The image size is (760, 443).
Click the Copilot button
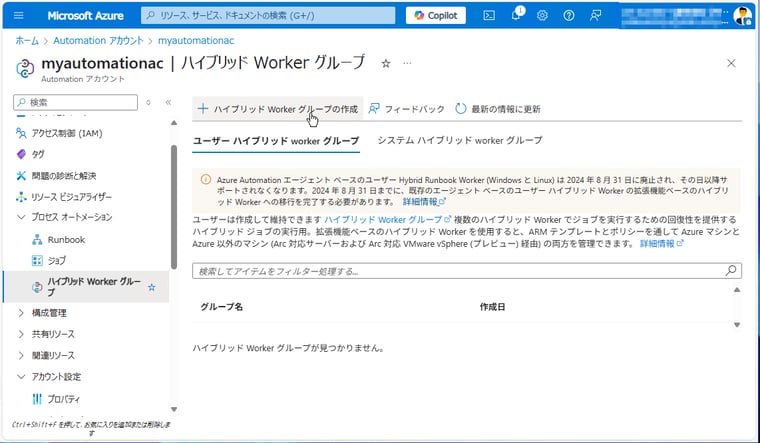pyautogui.click(x=436, y=16)
